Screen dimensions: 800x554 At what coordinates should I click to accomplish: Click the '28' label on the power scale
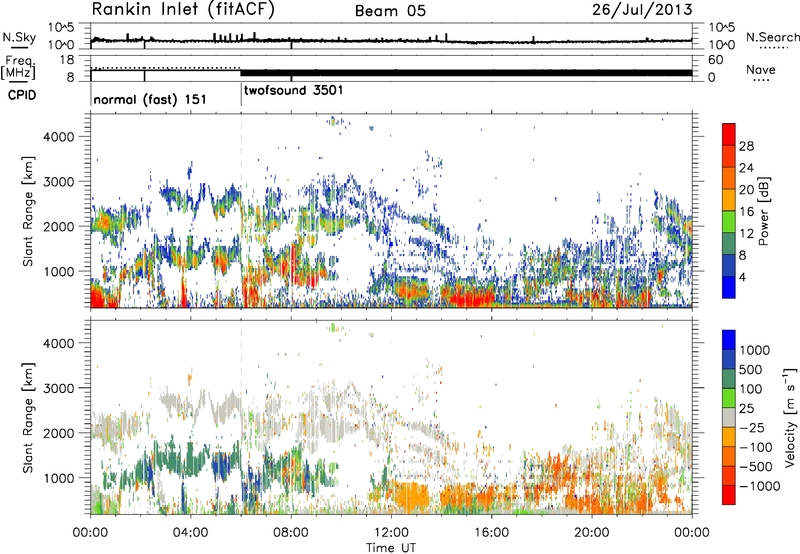pyautogui.click(x=746, y=146)
